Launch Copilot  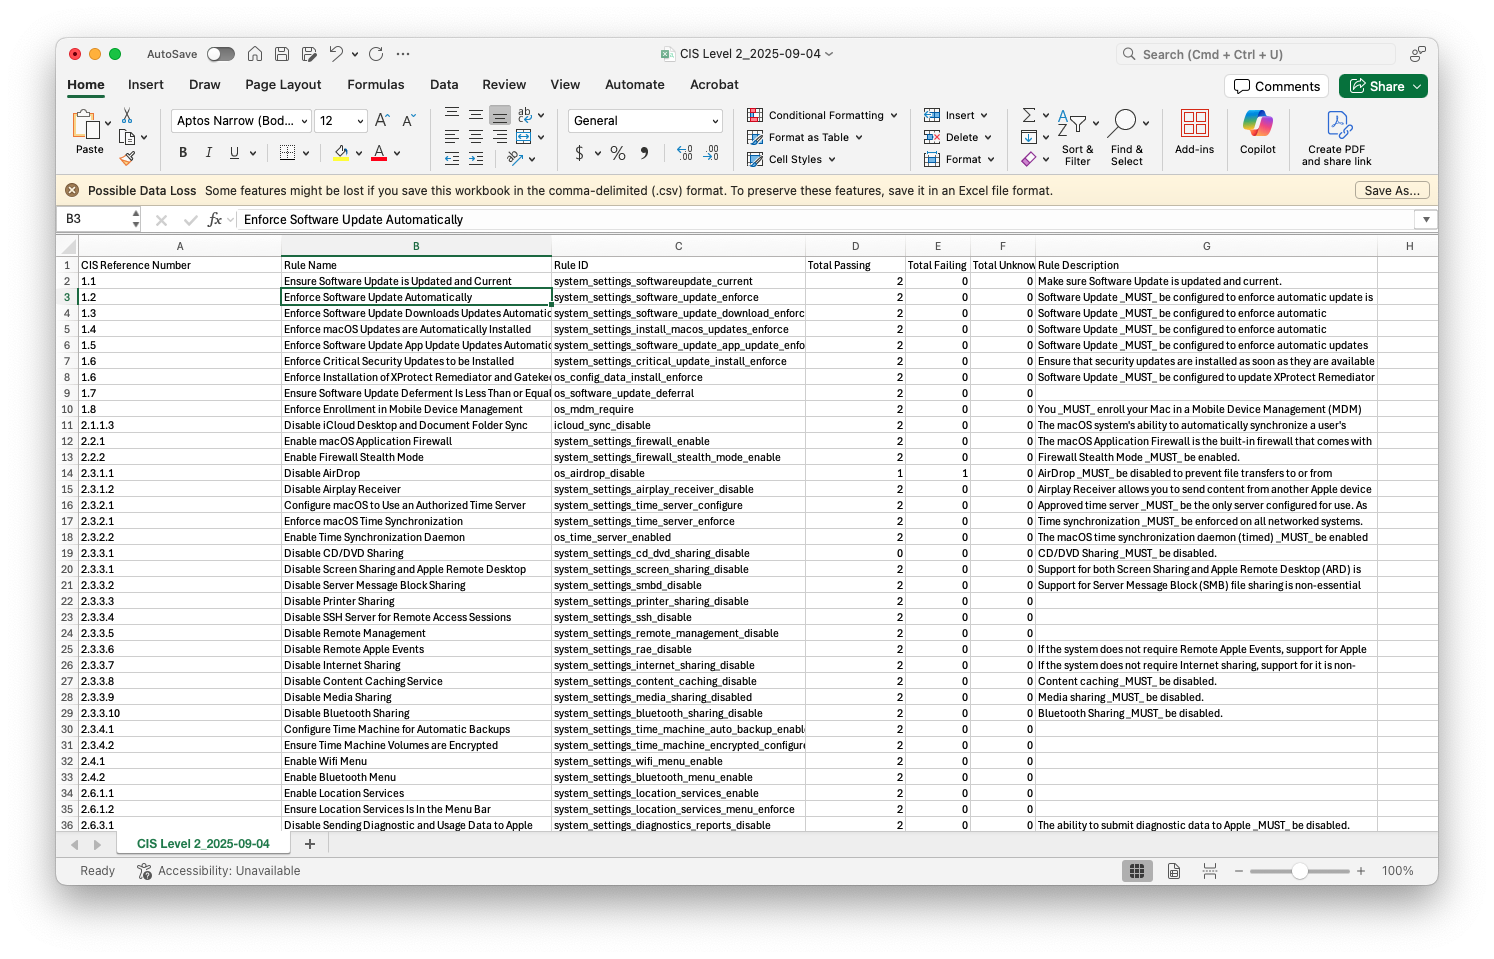1257,132
